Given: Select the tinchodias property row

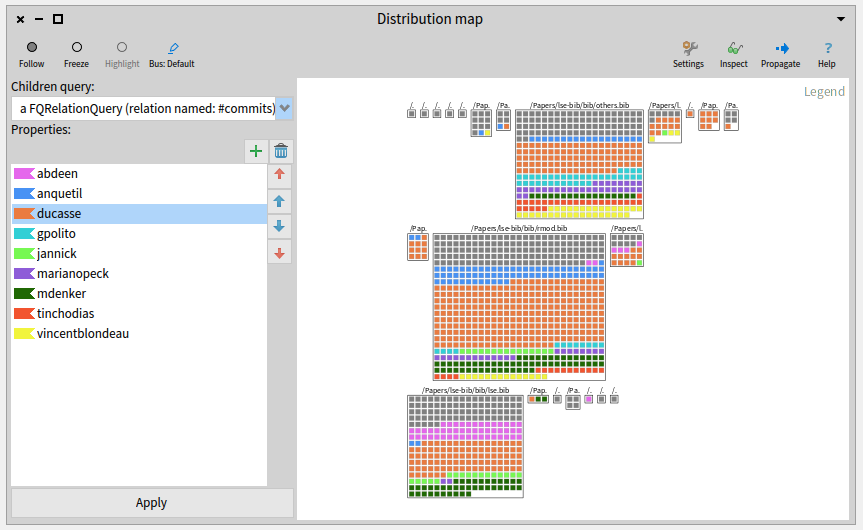Looking at the screenshot, I should point(139,314).
